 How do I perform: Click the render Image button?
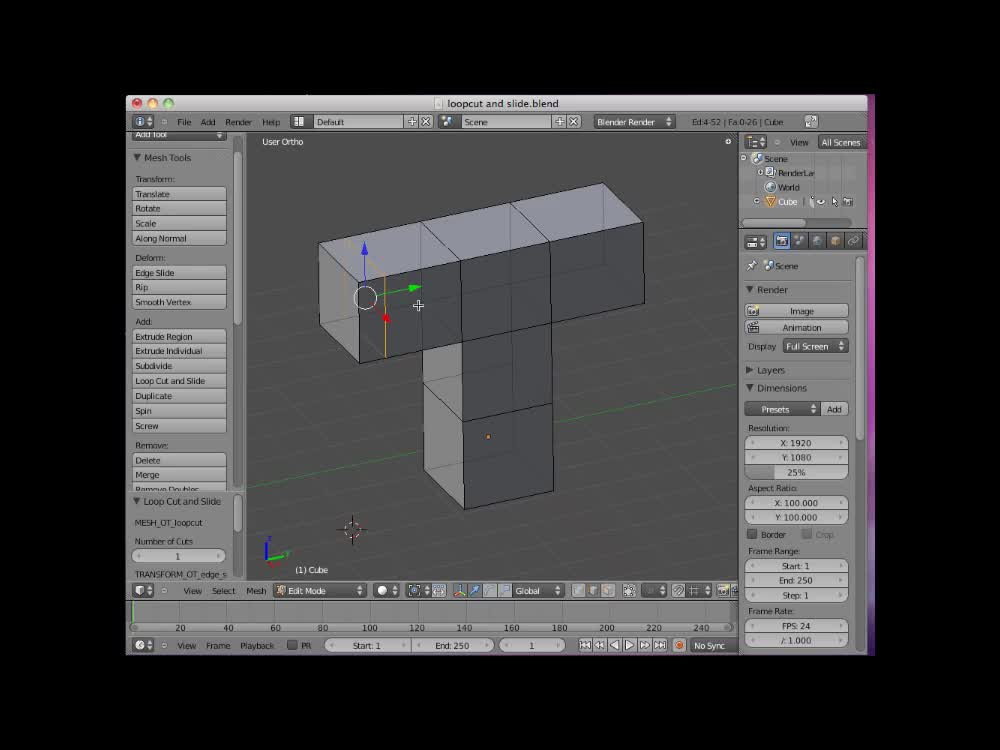click(x=797, y=311)
